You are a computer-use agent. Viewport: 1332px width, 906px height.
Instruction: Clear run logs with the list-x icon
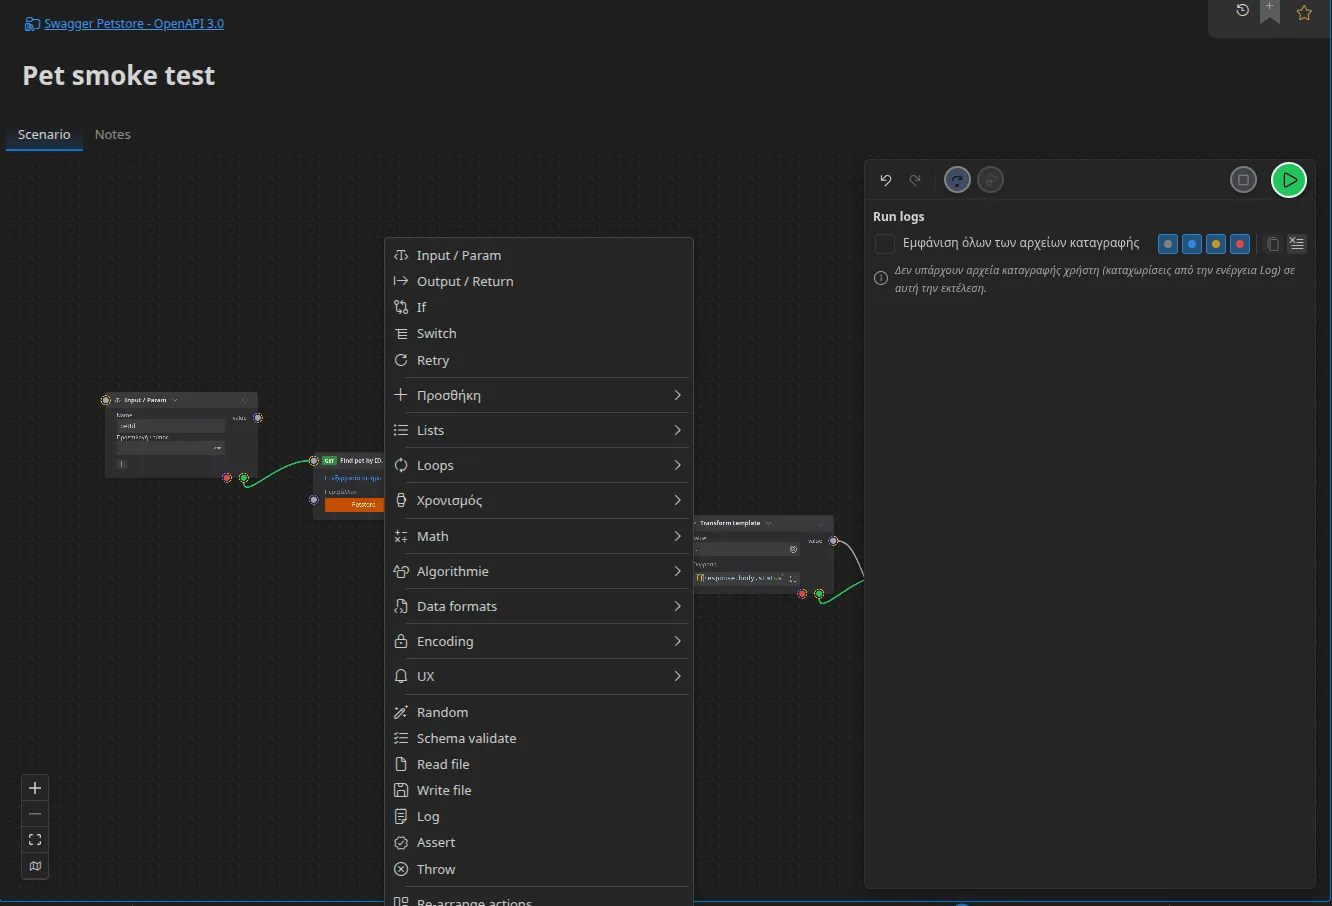tap(1297, 243)
